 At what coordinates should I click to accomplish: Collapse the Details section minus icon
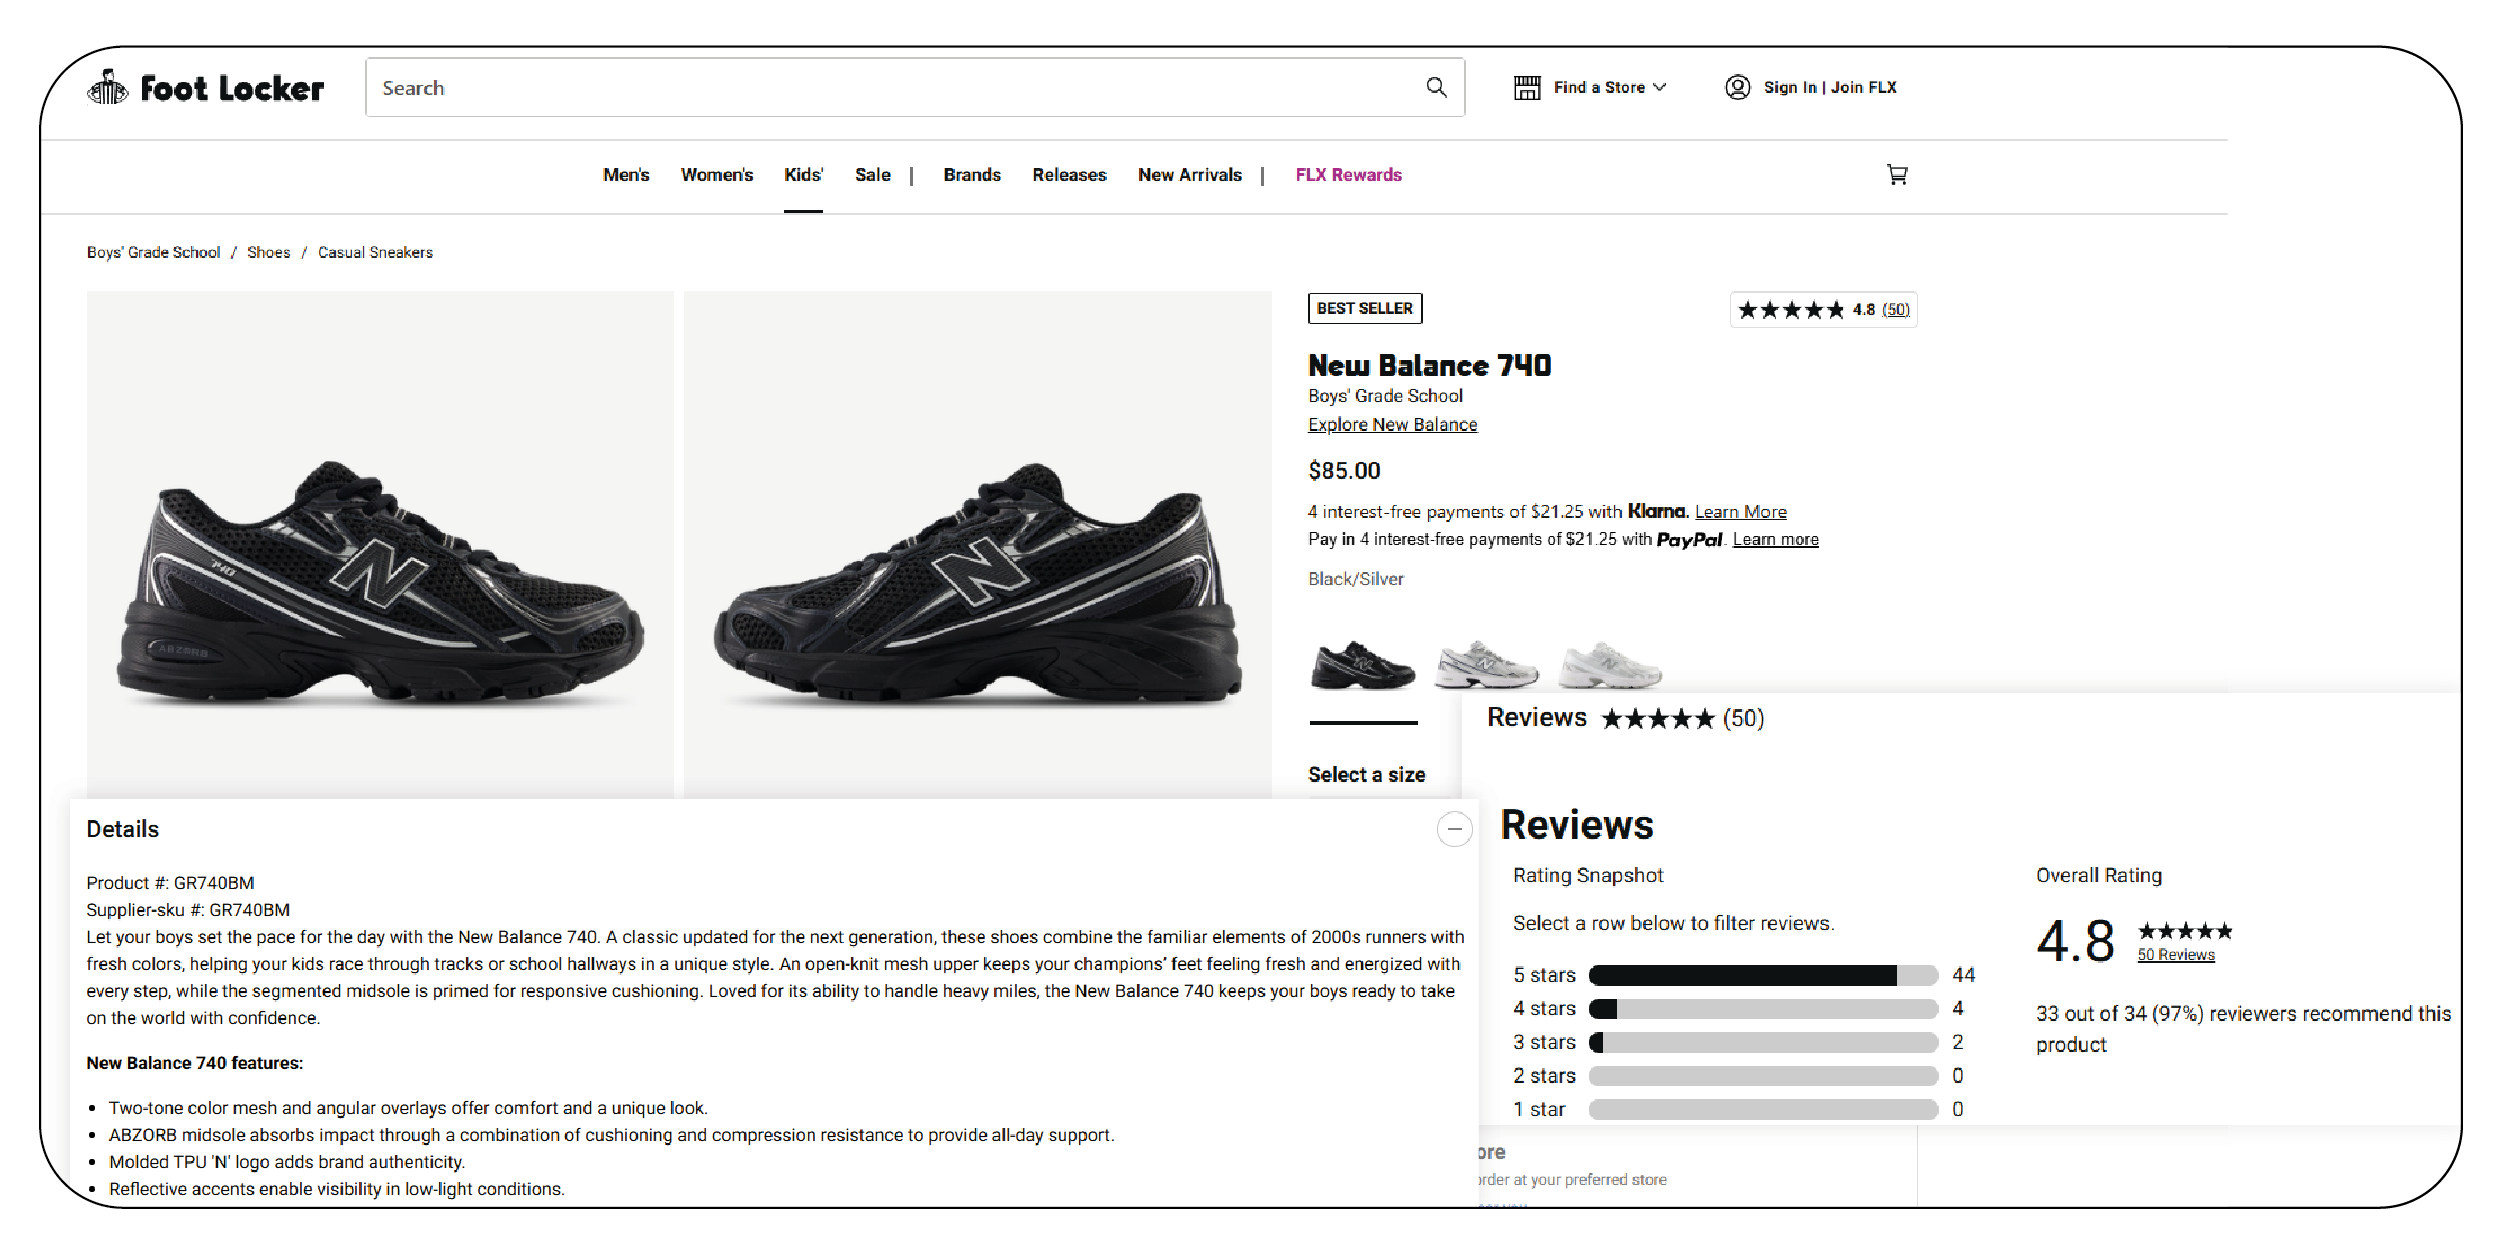pos(1455,829)
